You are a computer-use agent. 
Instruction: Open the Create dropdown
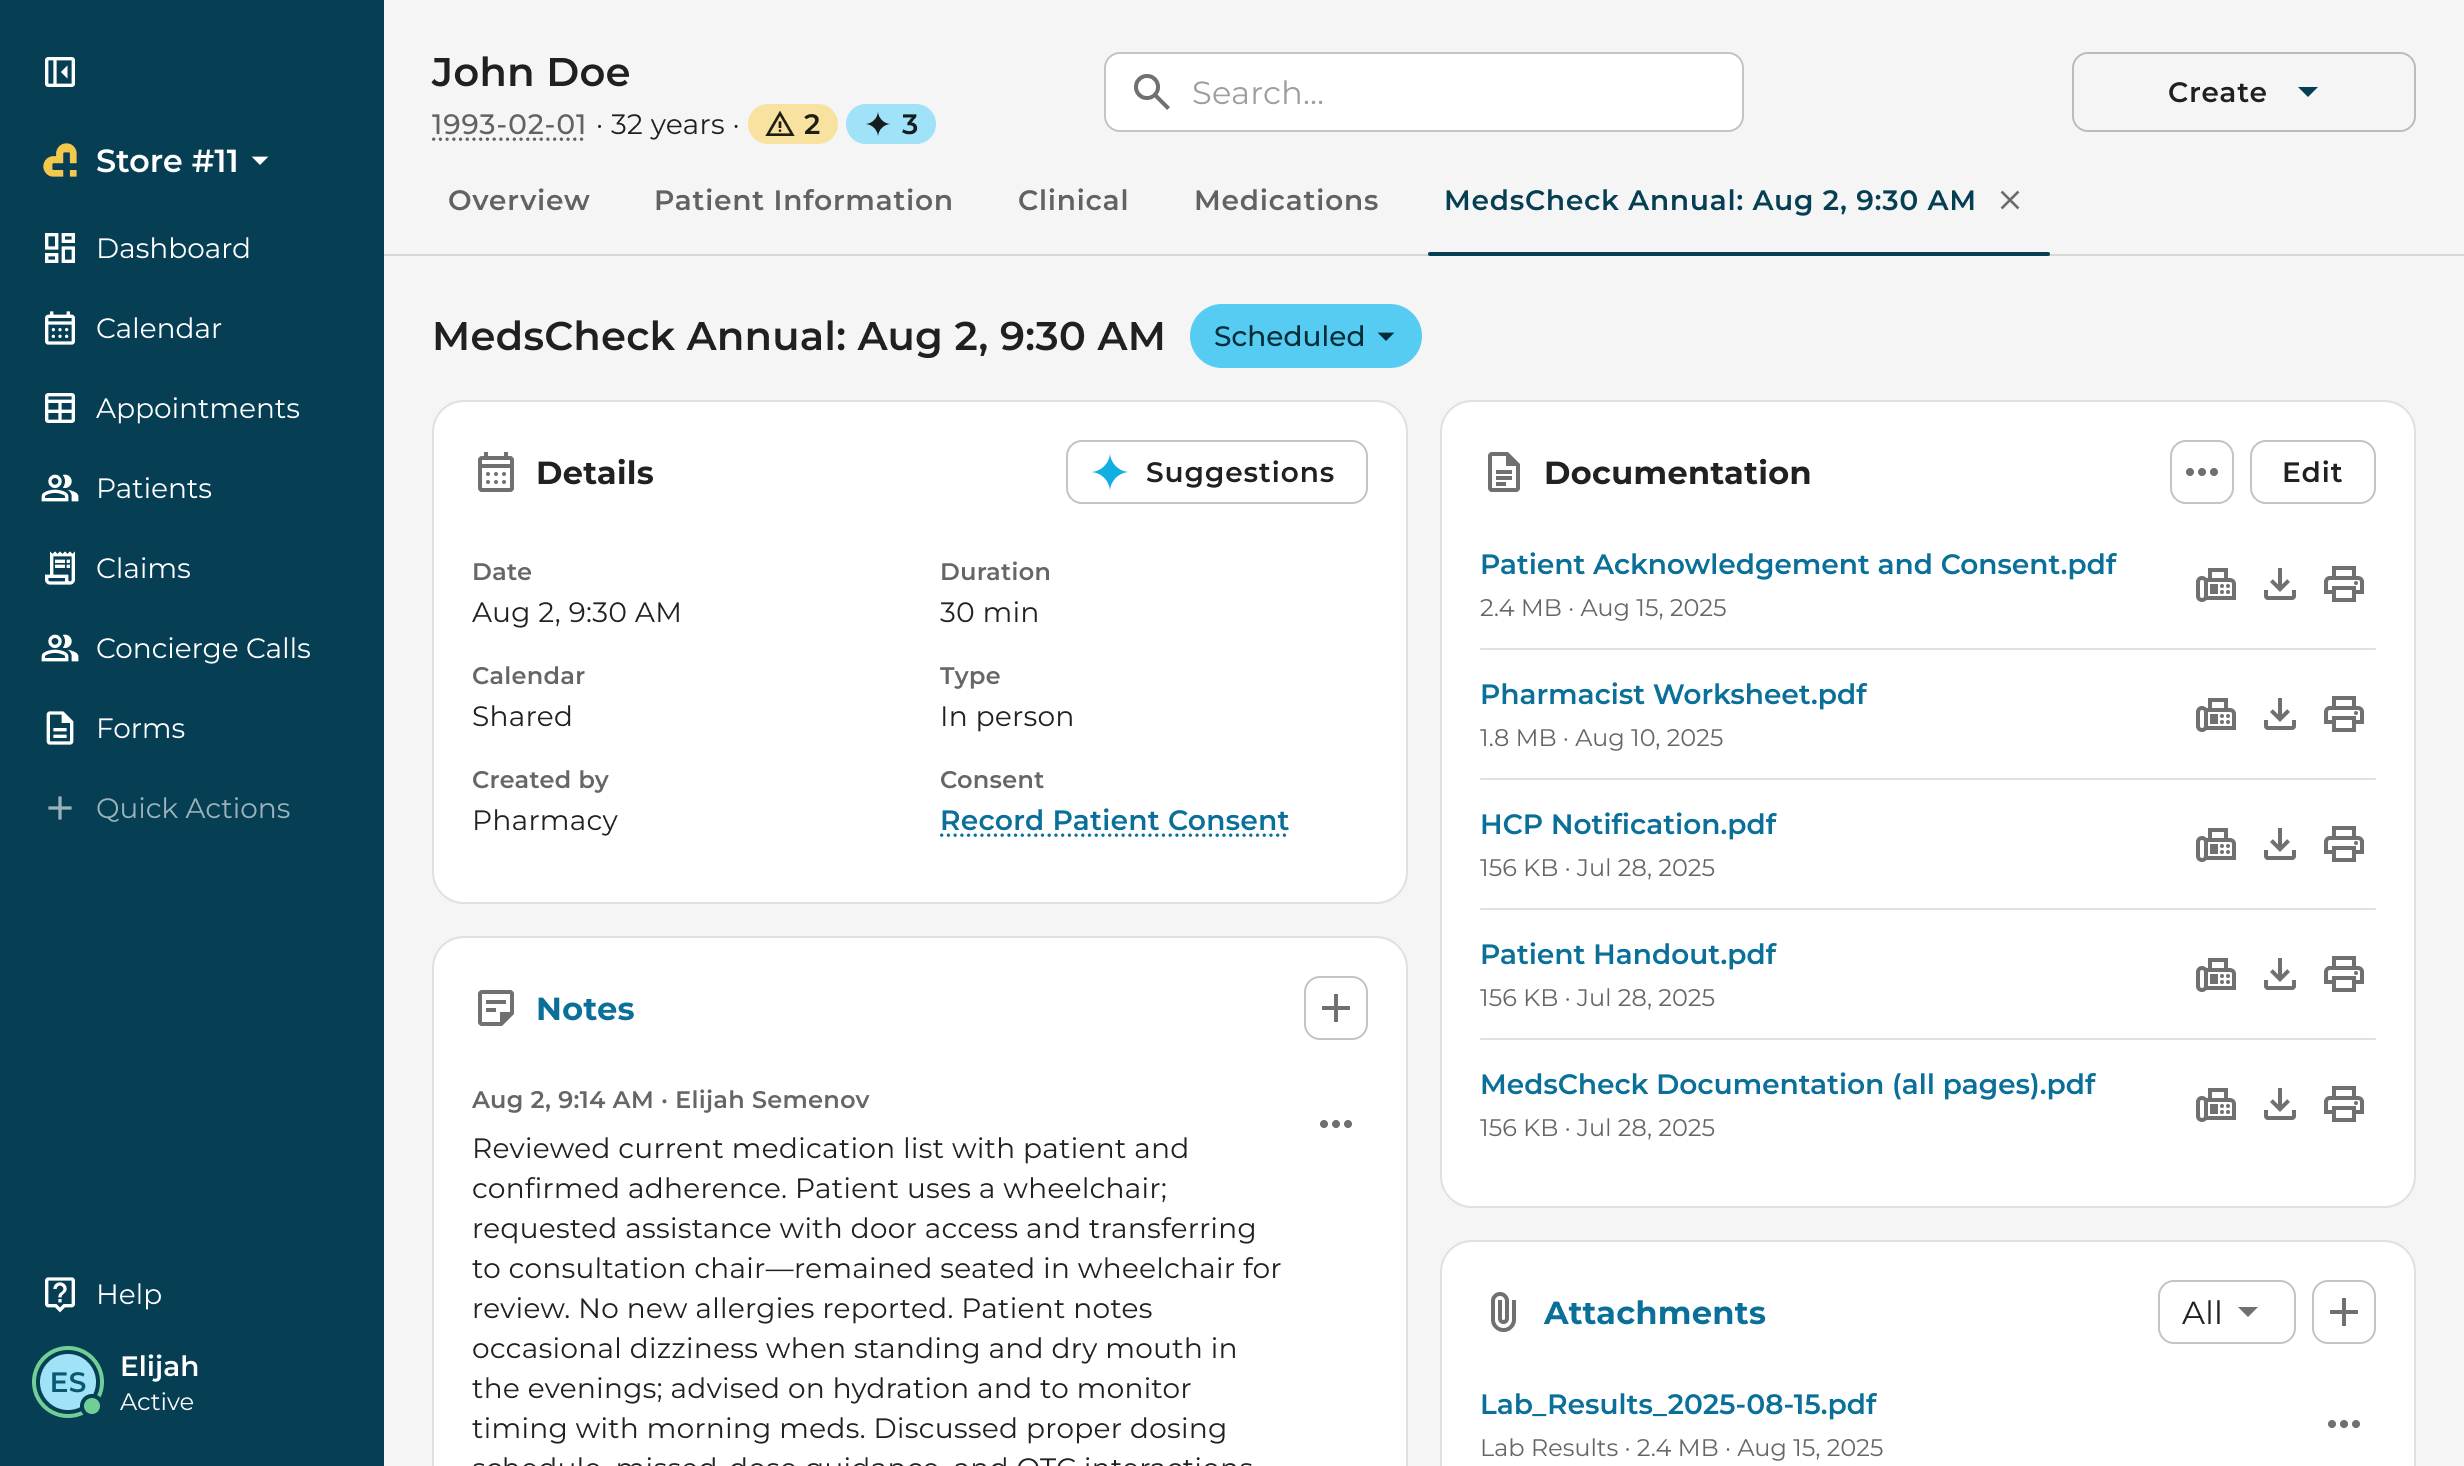coord(2244,92)
